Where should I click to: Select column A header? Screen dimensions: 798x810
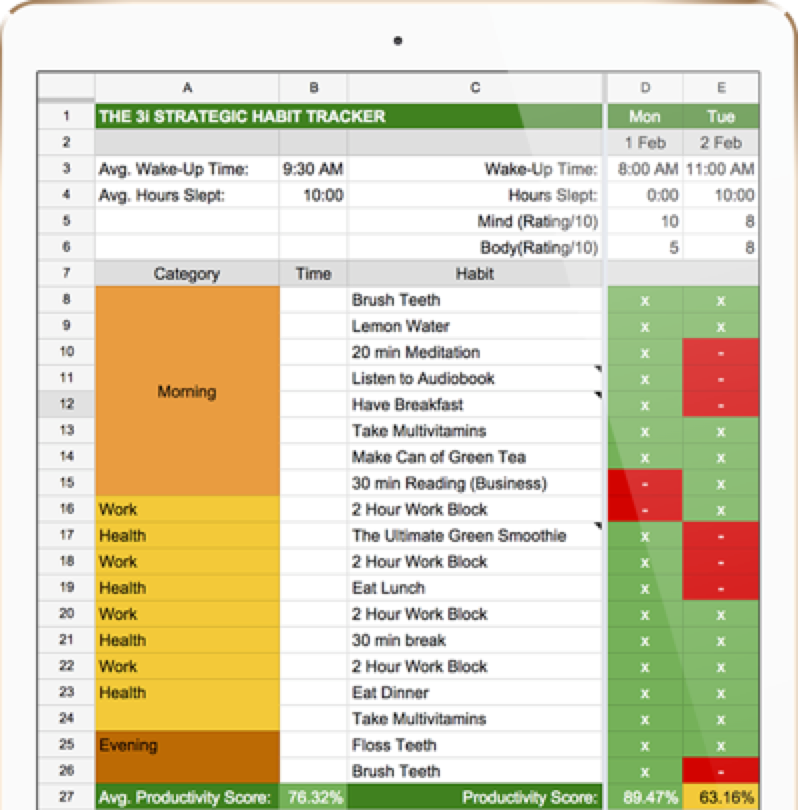pos(187,87)
